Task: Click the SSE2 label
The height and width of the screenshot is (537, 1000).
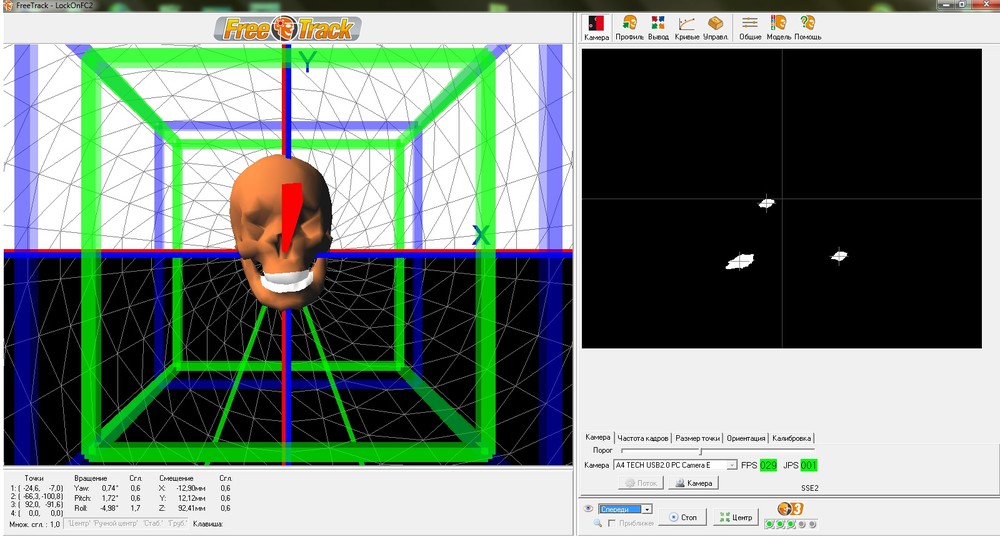Action: tap(810, 488)
